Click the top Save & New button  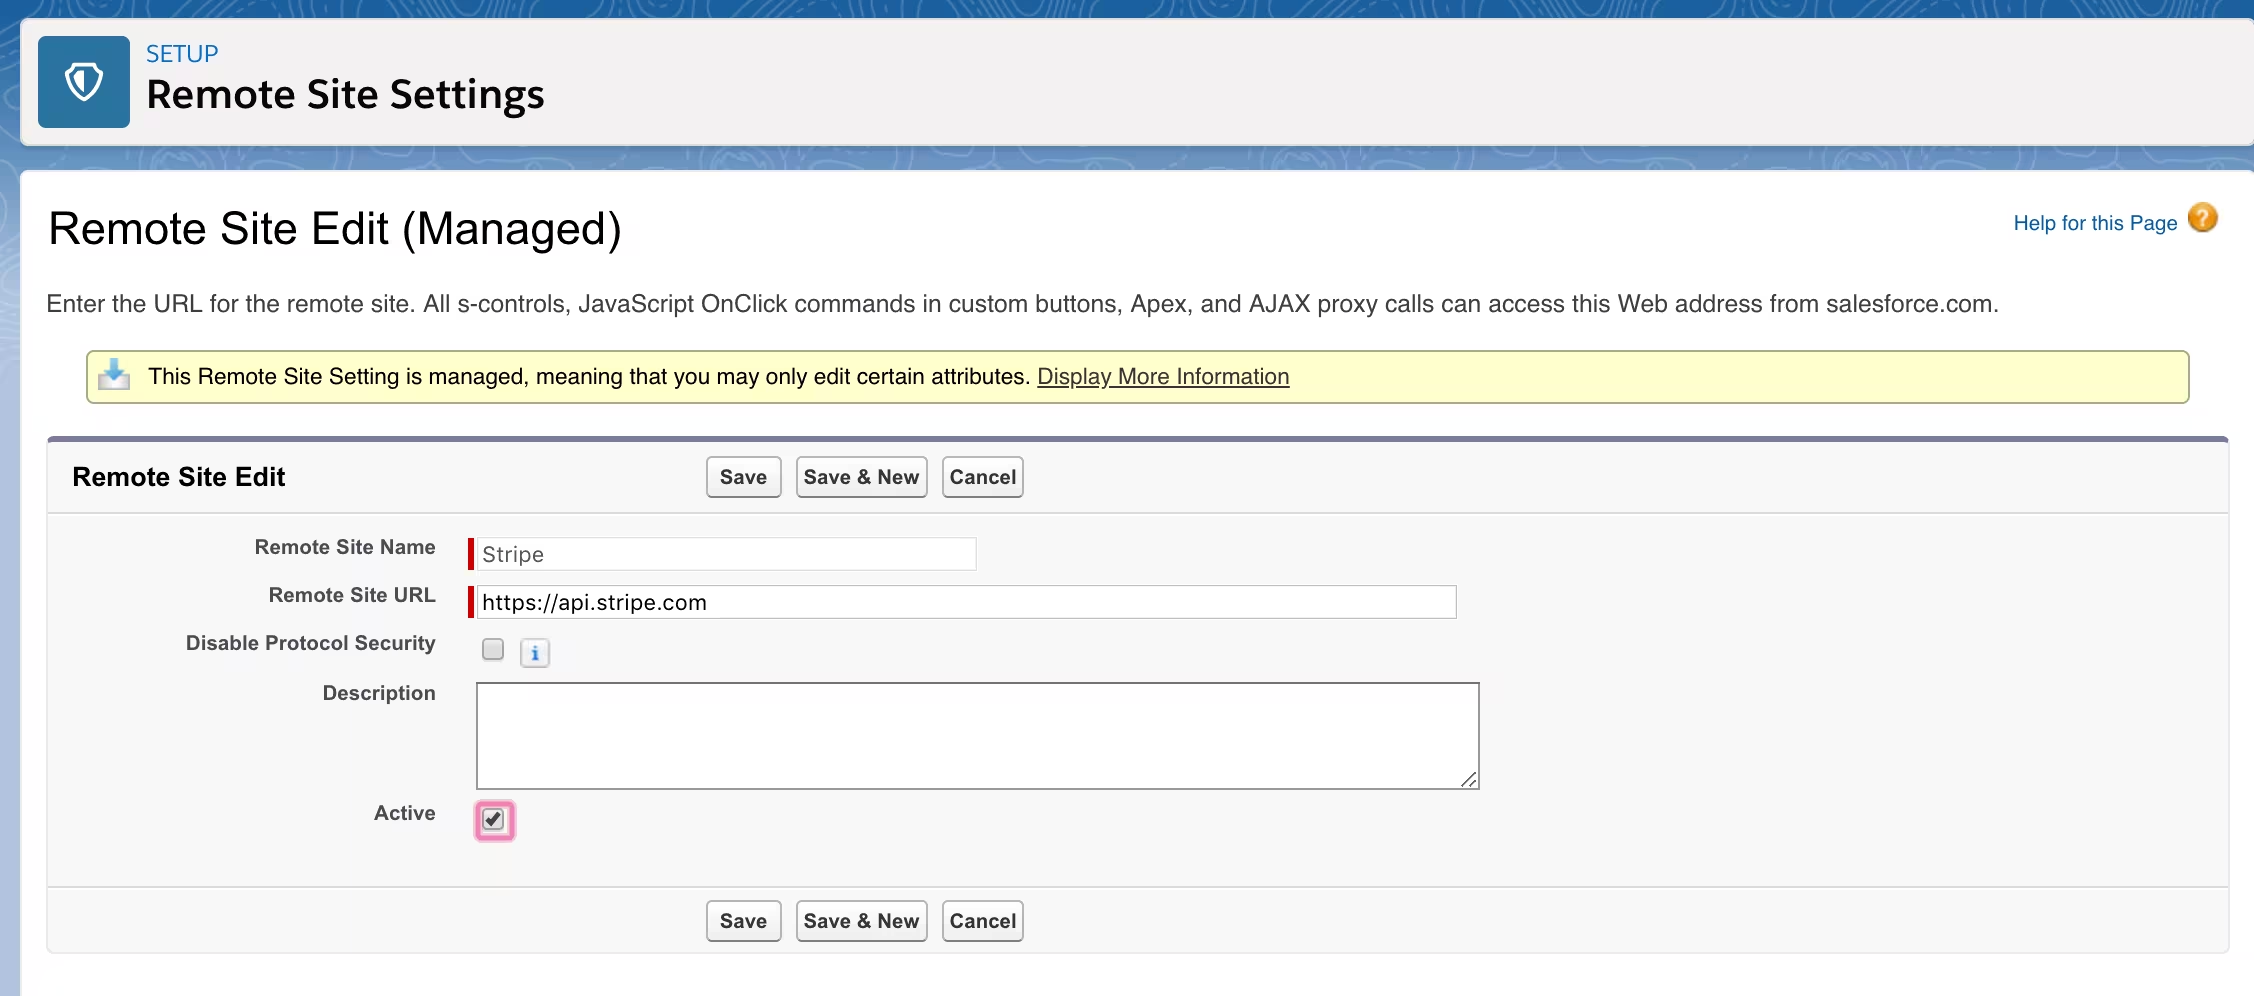pyautogui.click(x=860, y=477)
